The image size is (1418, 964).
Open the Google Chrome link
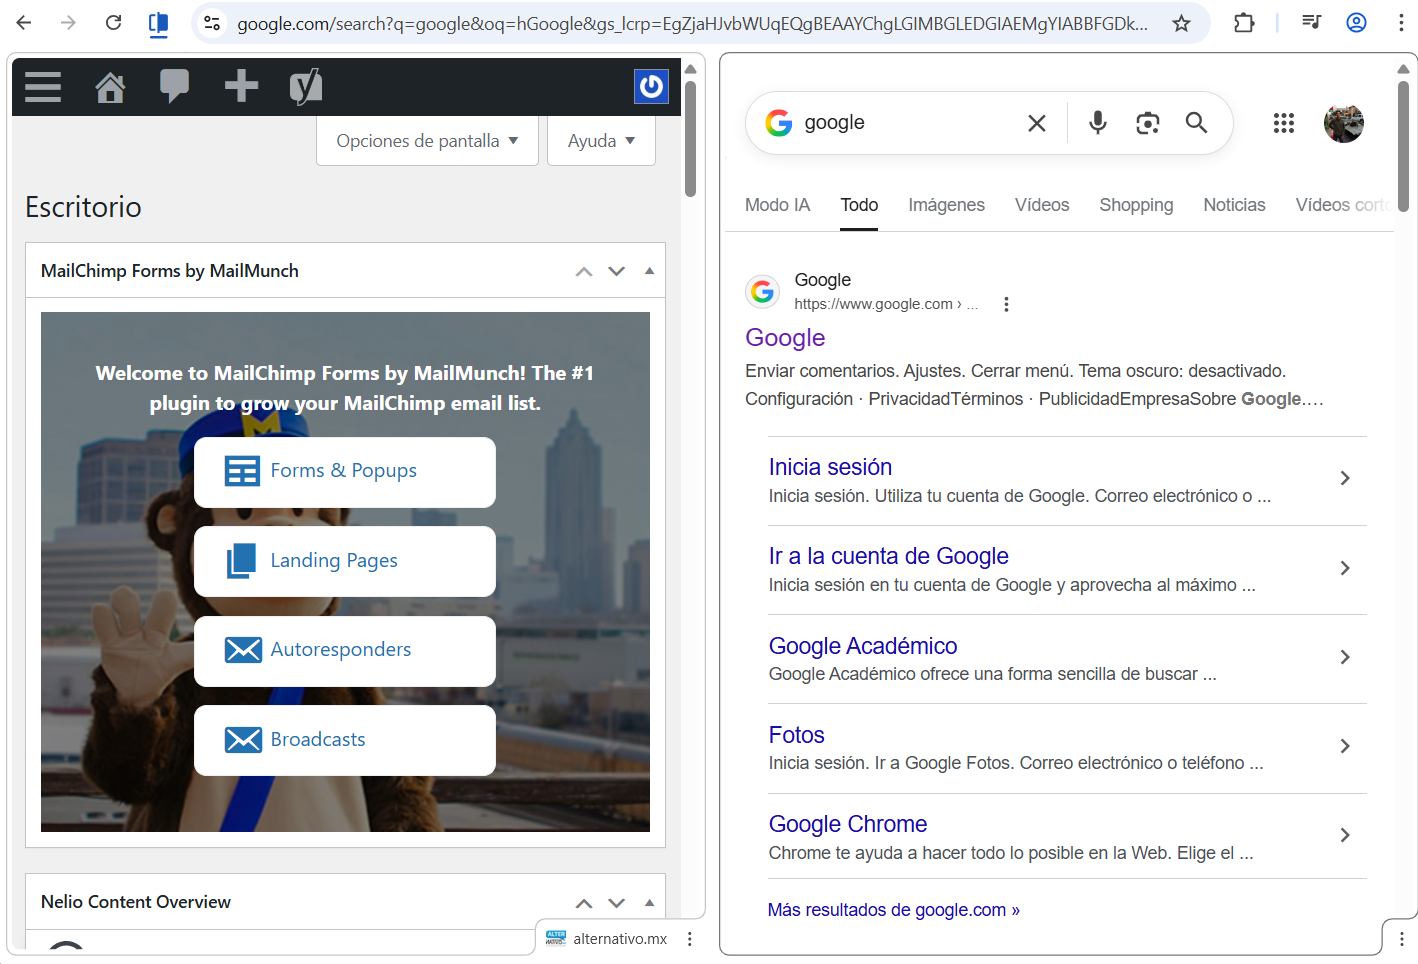click(848, 824)
